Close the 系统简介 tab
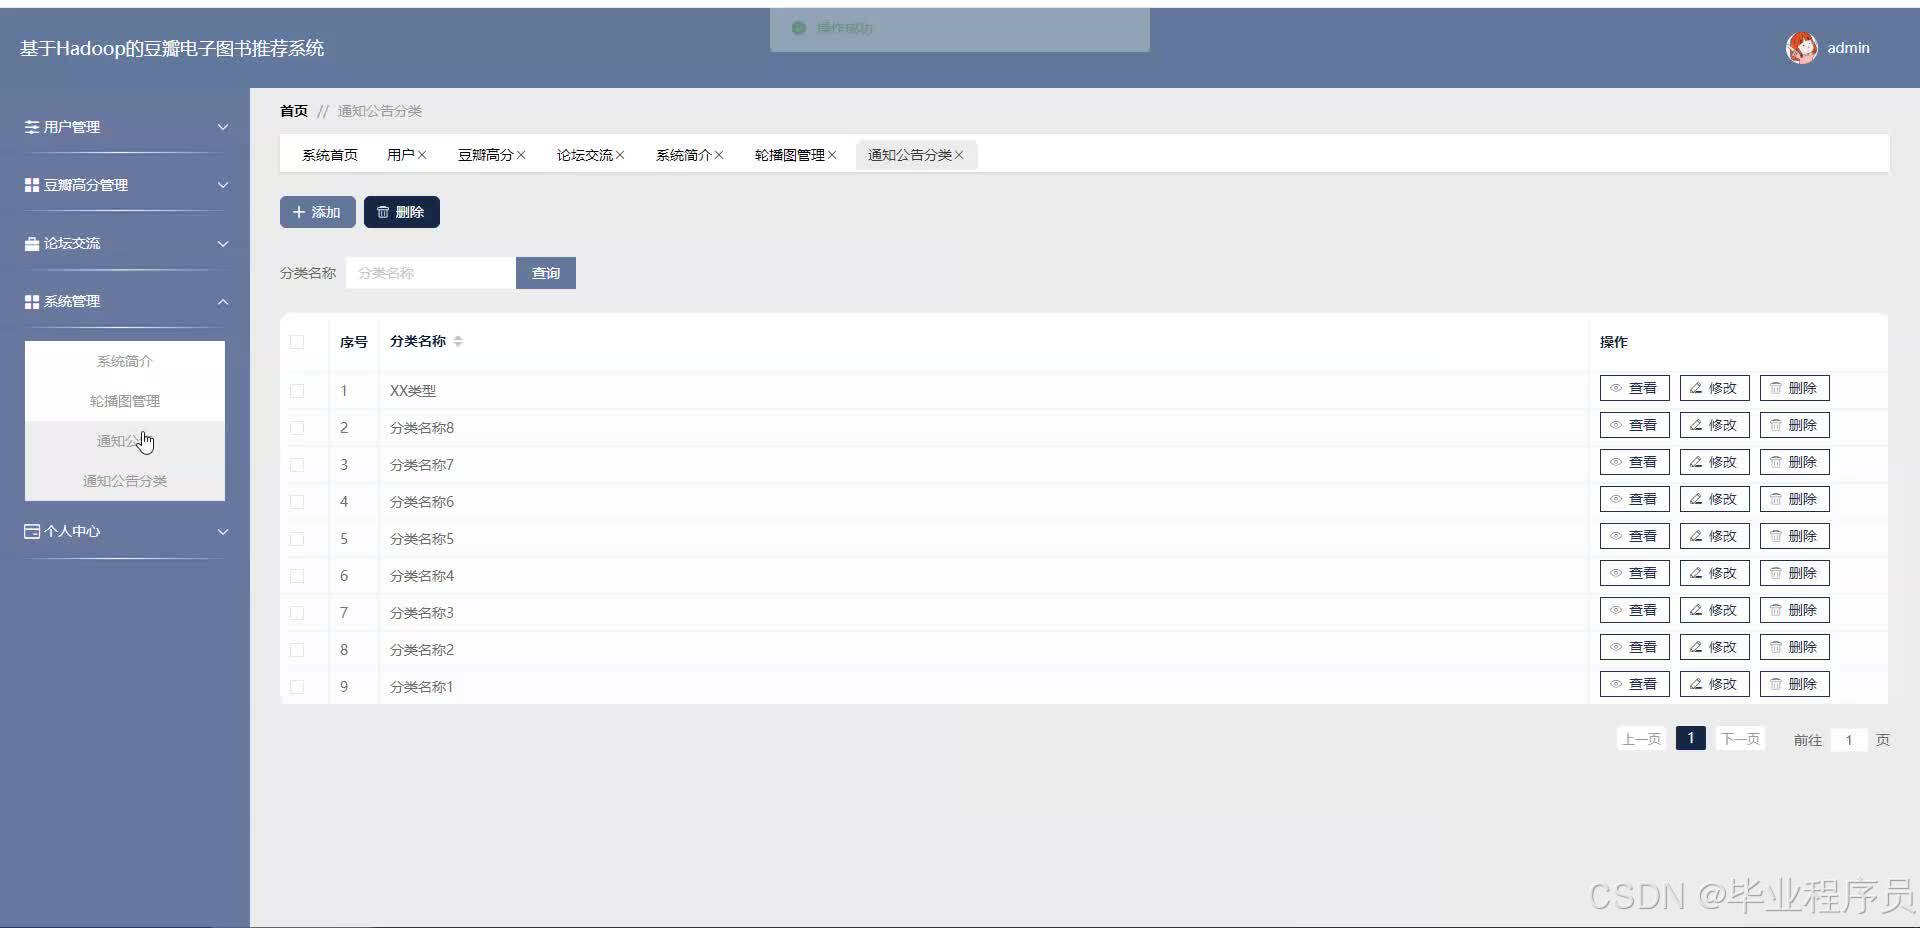The width and height of the screenshot is (1920, 928). [x=719, y=155]
